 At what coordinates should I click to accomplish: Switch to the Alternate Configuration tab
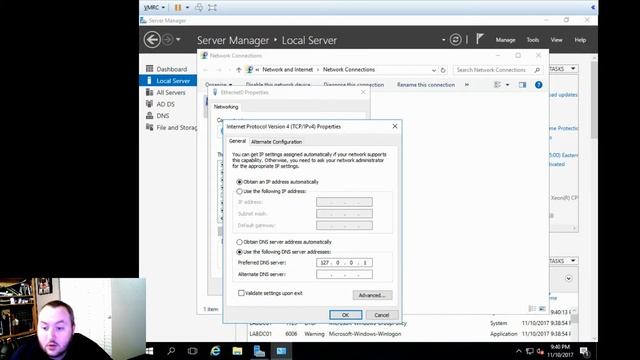click(276, 142)
